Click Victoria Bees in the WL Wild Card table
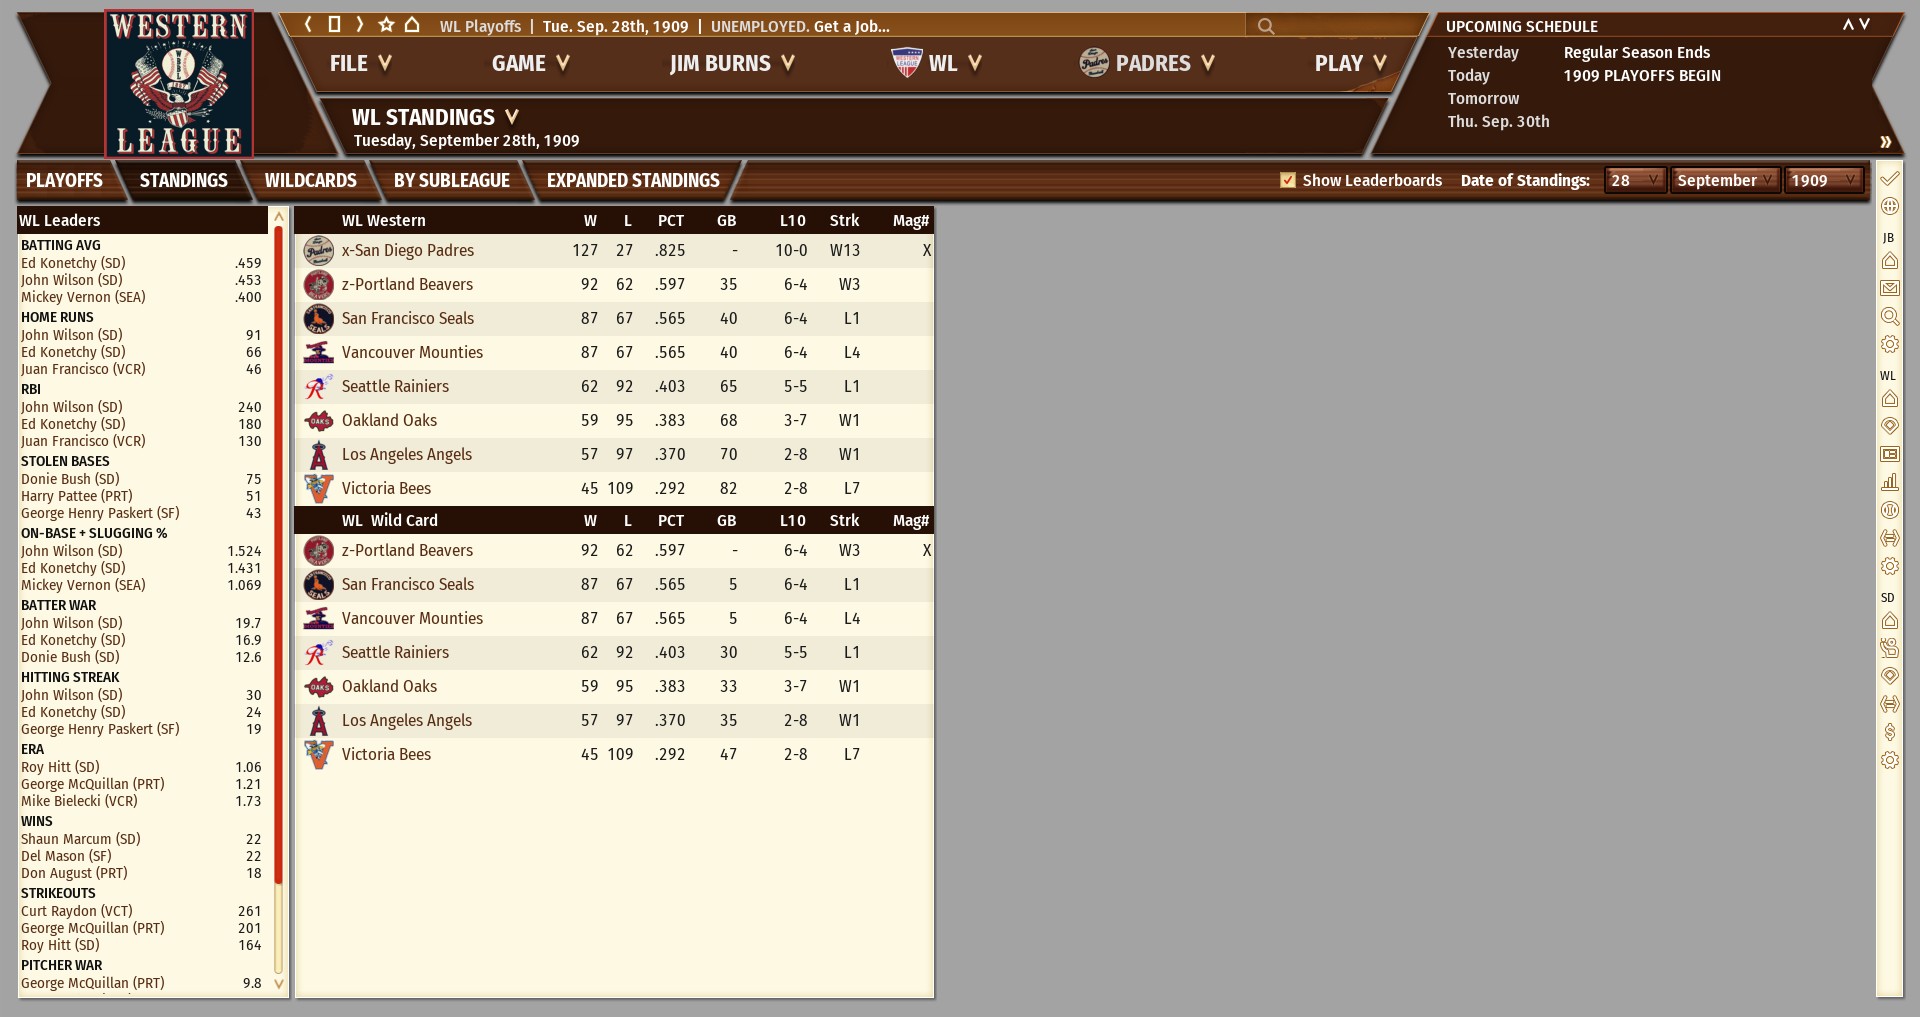This screenshot has height=1017, width=1920. click(x=386, y=755)
